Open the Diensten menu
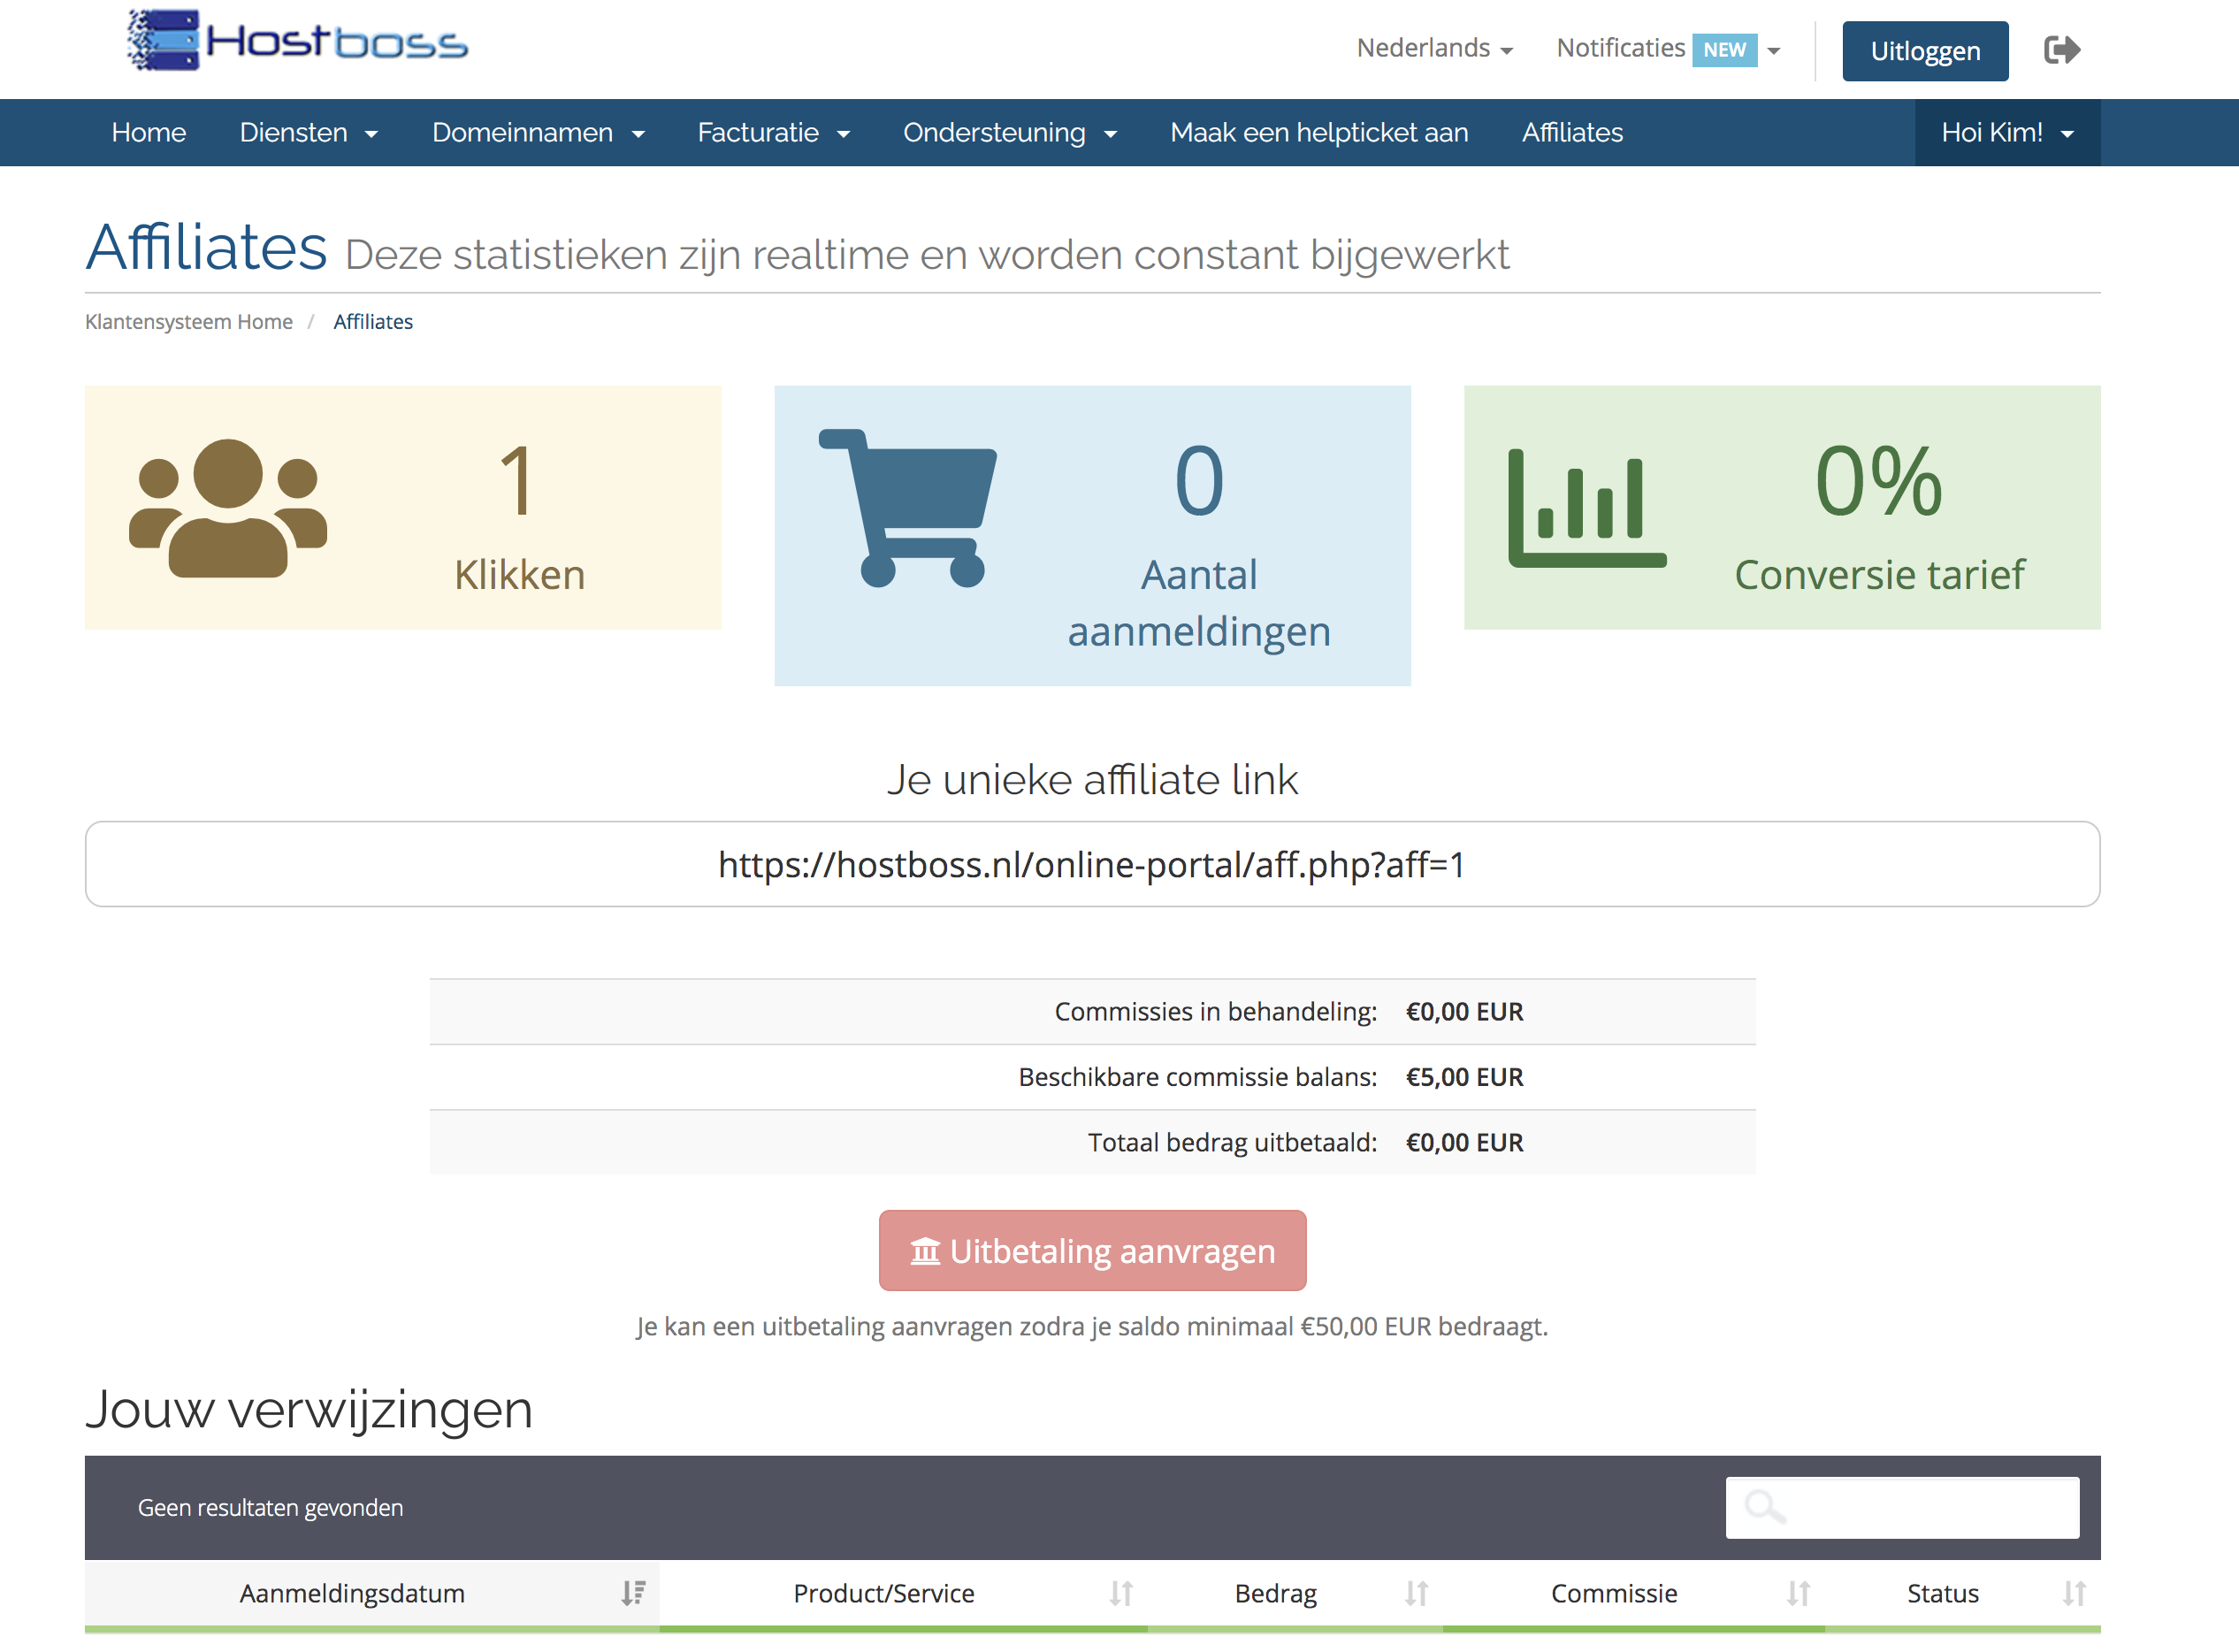Image resolution: width=2239 pixels, height=1652 pixels. point(308,132)
